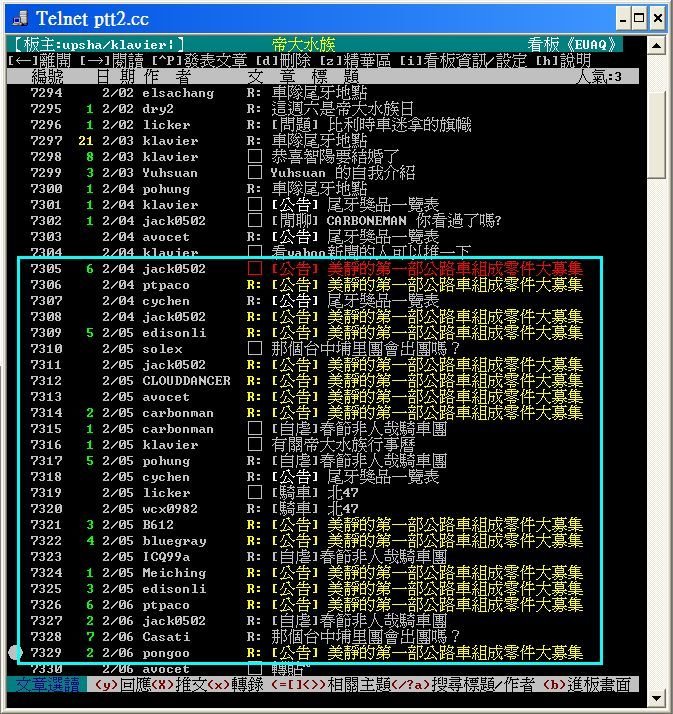Click author ICQ99a on post 7323
Viewport: 673px width, 714px height.
tap(166, 557)
